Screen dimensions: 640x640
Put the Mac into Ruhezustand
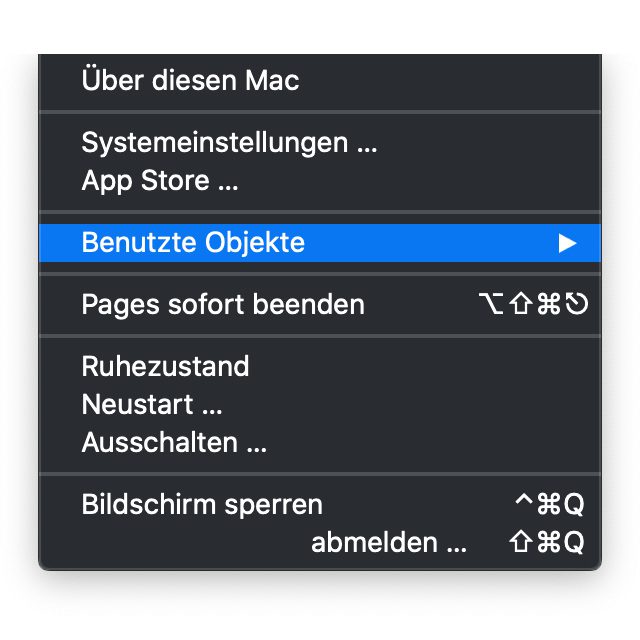tap(165, 366)
